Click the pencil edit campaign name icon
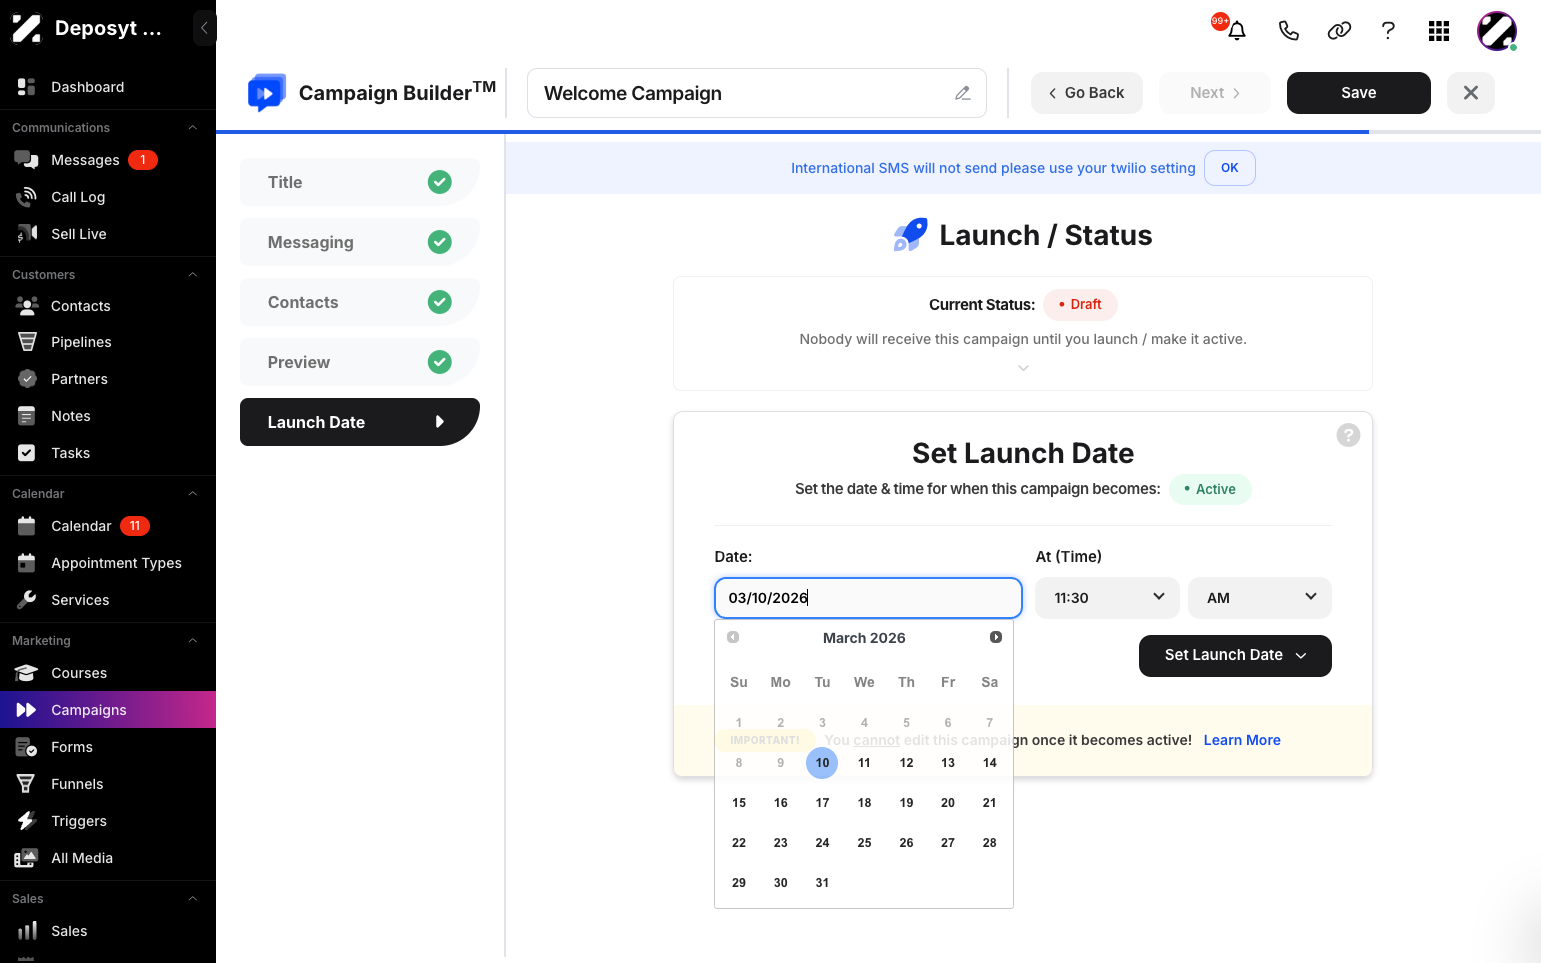 point(963,93)
